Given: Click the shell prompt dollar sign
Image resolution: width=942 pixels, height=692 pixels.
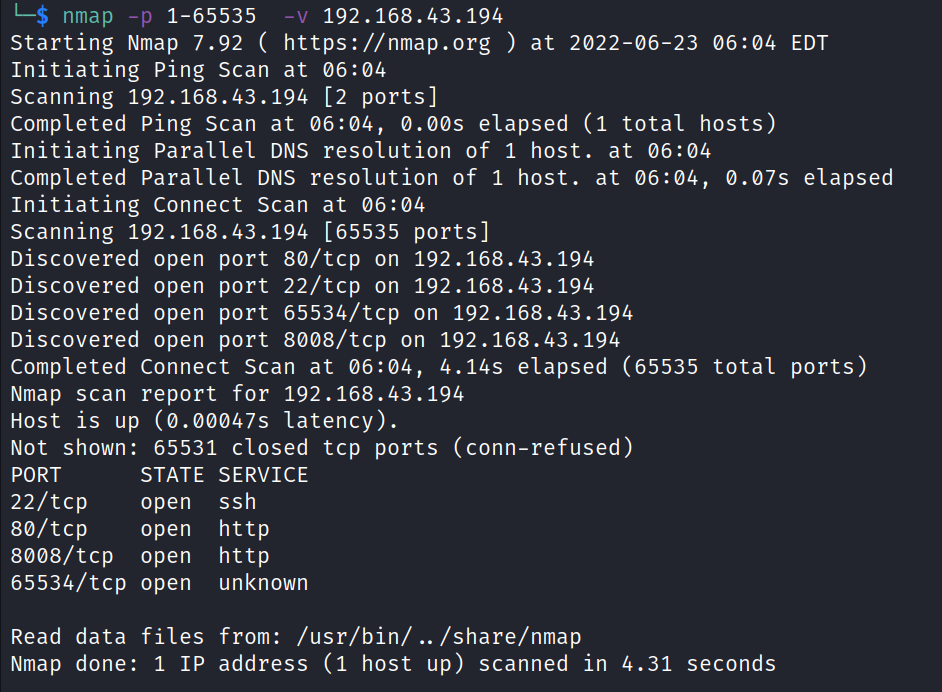Looking at the screenshot, I should pyautogui.click(x=41, y=16).
